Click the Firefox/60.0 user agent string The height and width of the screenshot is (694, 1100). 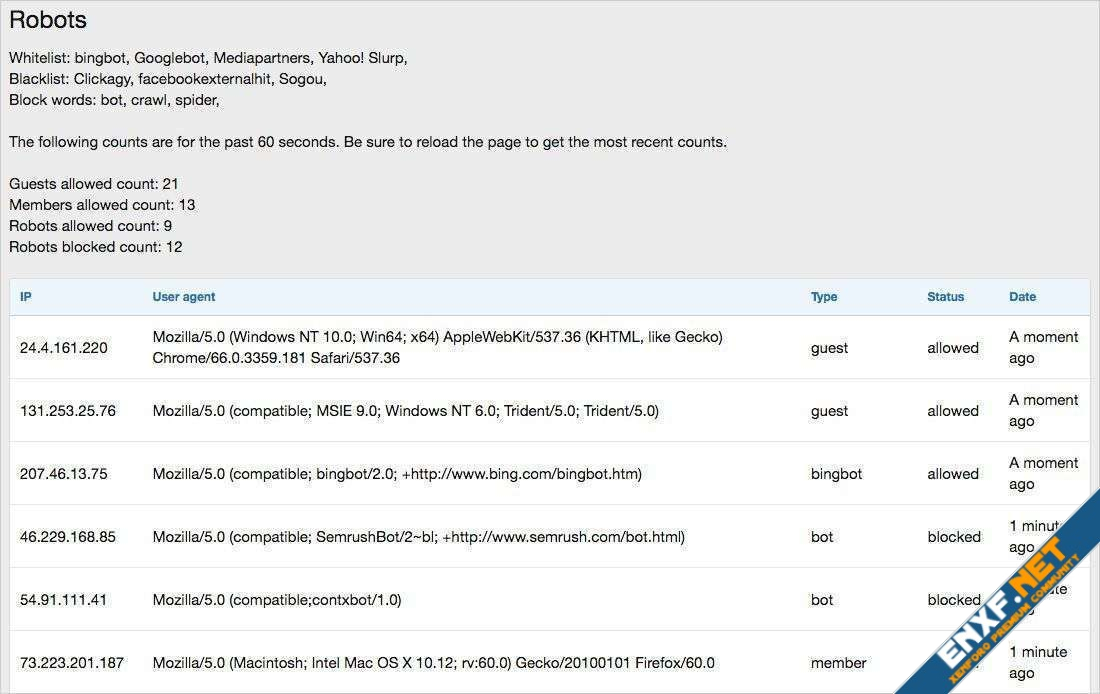click(x=434, y=663)
